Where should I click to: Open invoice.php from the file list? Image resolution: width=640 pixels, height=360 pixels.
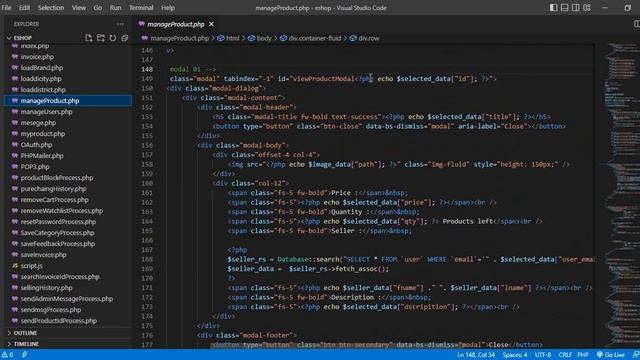(x=37, y=57)
